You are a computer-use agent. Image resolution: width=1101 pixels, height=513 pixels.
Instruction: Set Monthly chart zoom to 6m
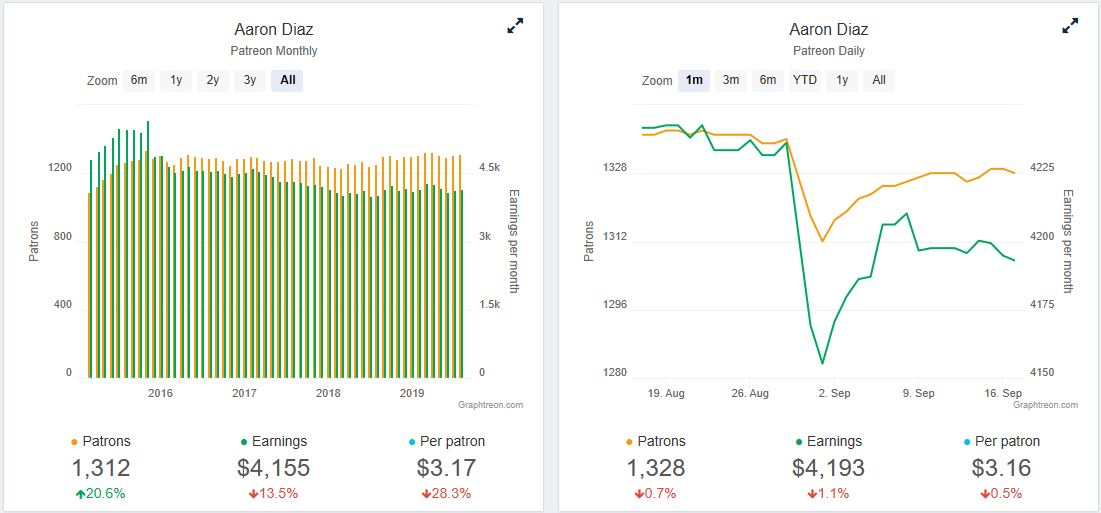coord(139,80)
